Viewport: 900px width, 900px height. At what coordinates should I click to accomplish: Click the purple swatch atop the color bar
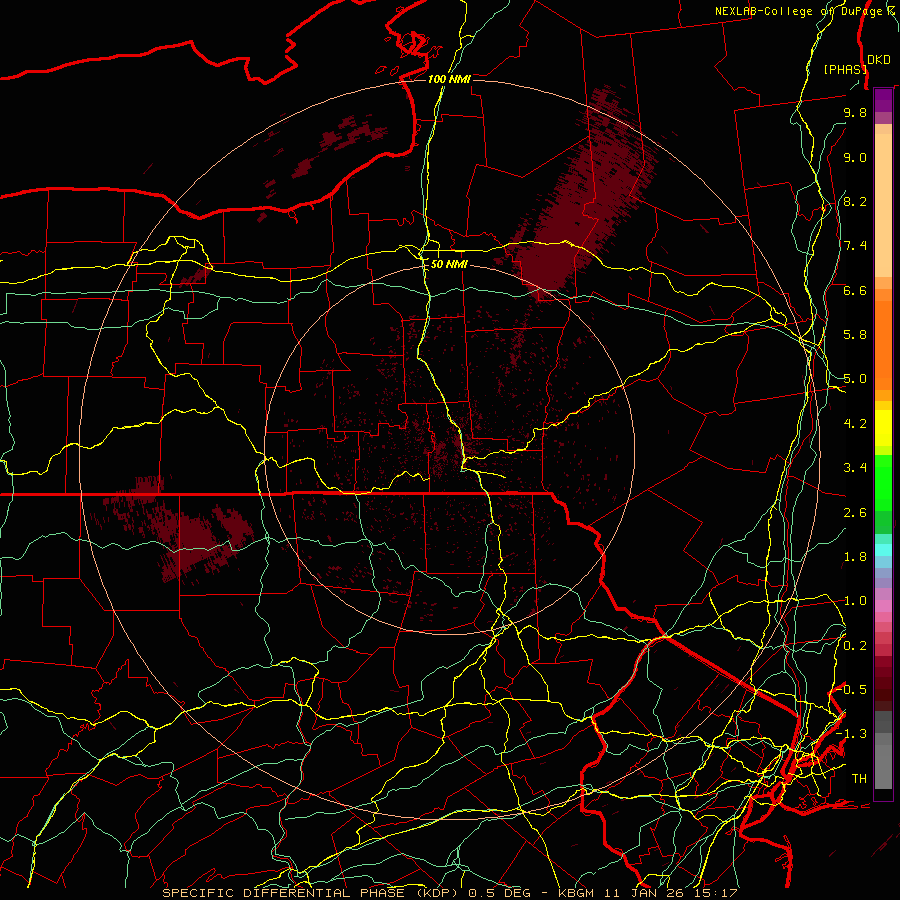883,100
